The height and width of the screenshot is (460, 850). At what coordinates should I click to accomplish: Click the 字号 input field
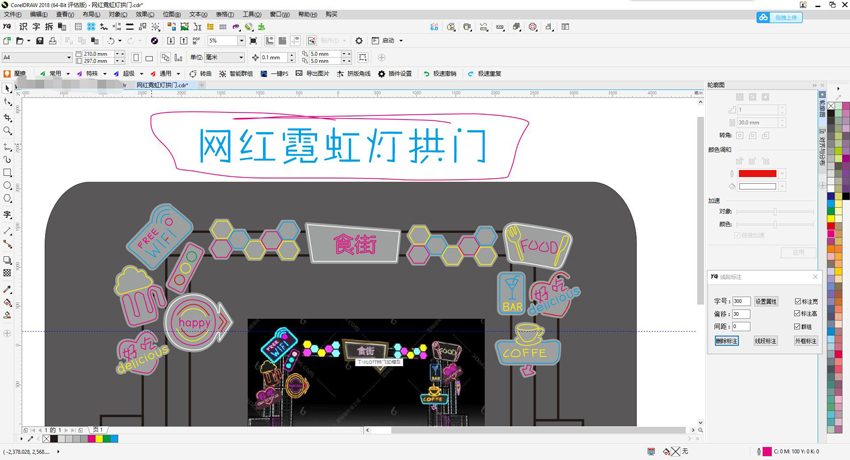741,301
